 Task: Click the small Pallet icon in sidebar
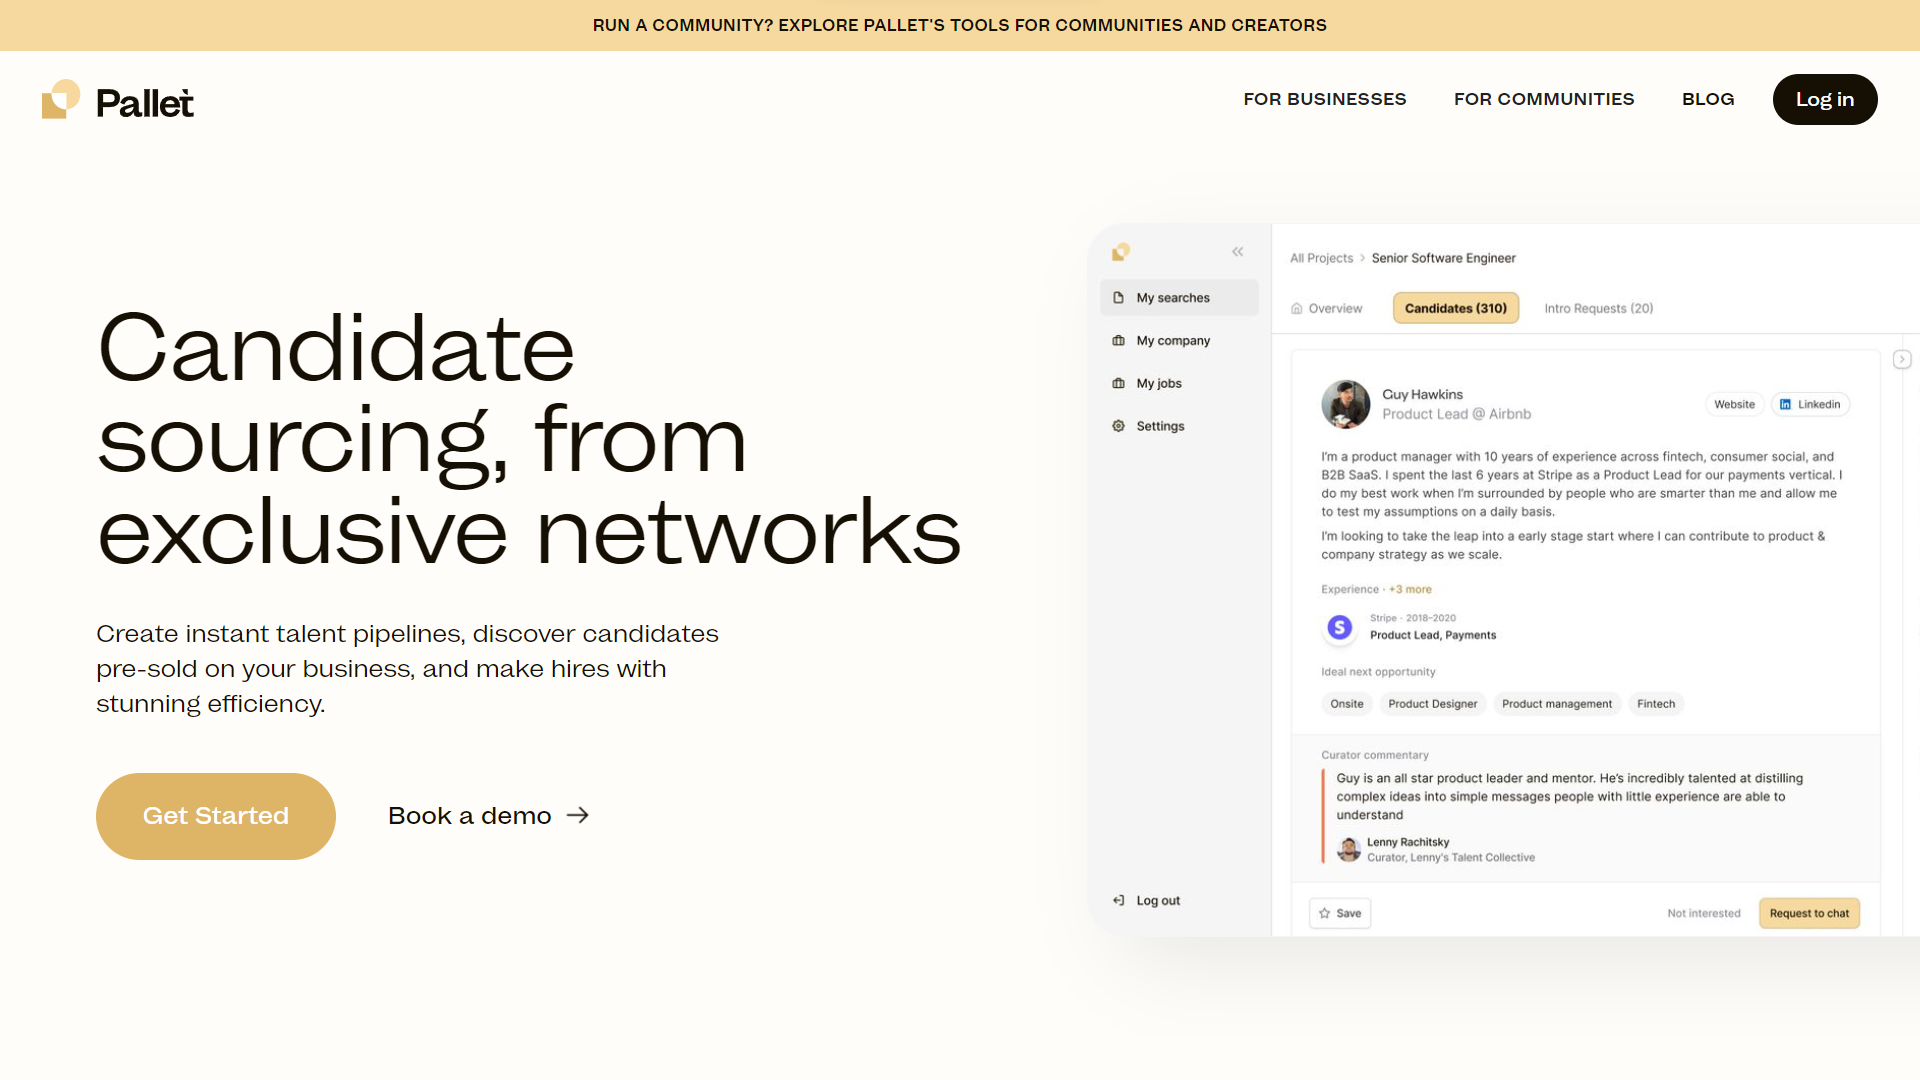click(x=1120, y=252)
